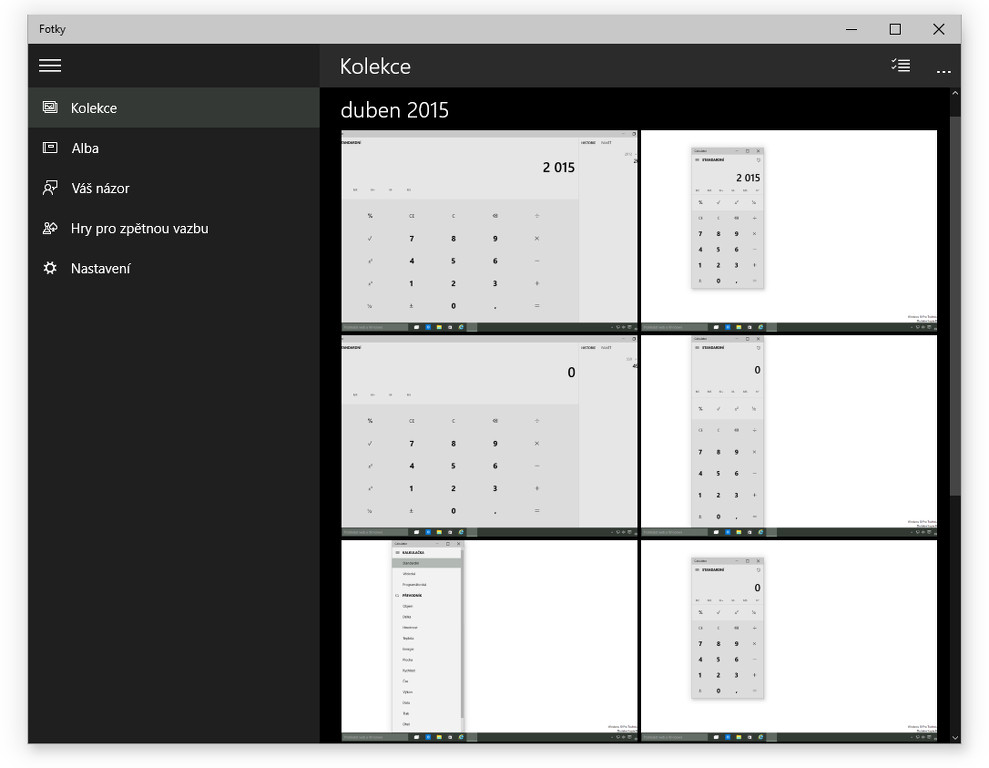Click the Nastavení gear icon
The height and width of the screenshot is (768, 989).
[50, 268]
